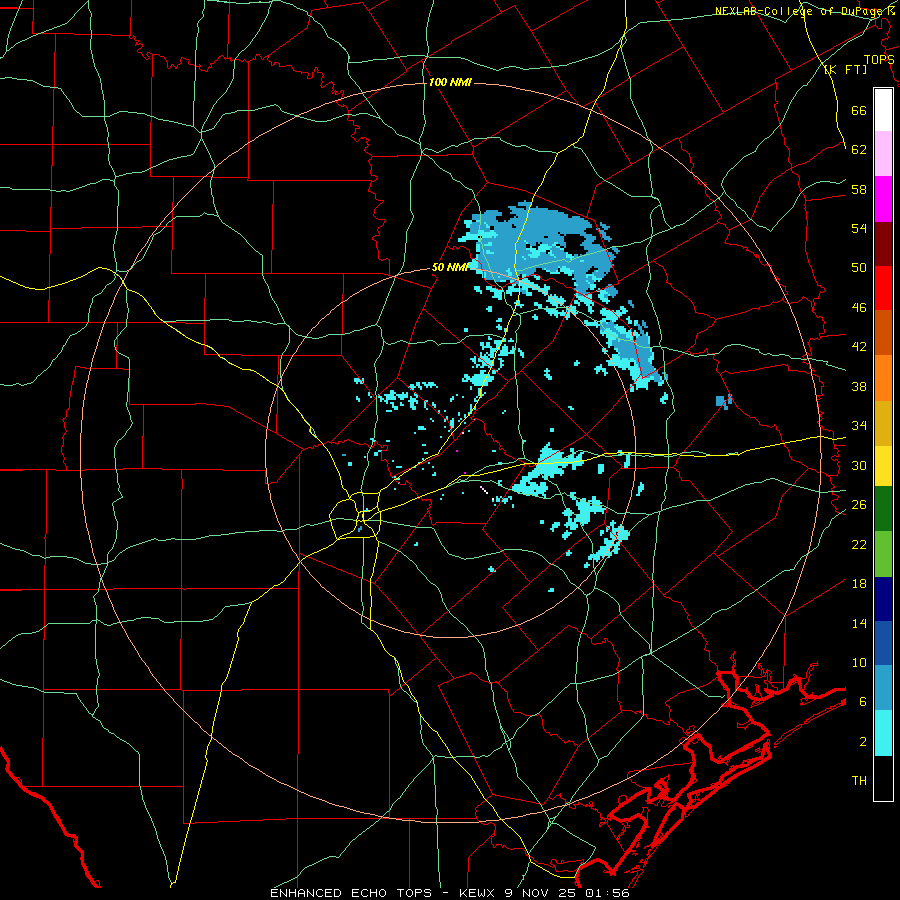Click the '50 NMI' range ring label
This screenshot has width=900, height=900.
click(450, 267)
